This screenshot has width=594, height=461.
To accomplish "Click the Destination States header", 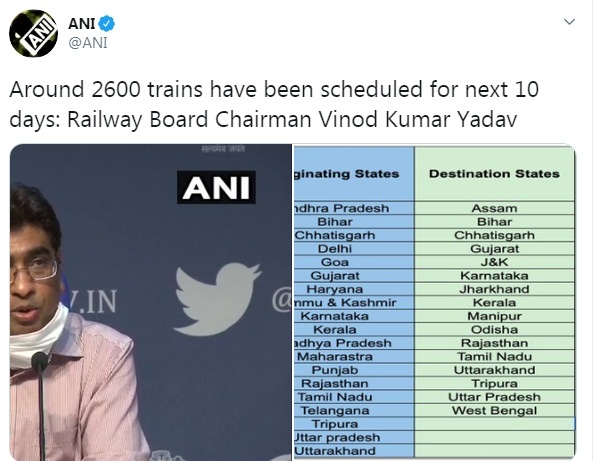I will [x=494, y=174].
